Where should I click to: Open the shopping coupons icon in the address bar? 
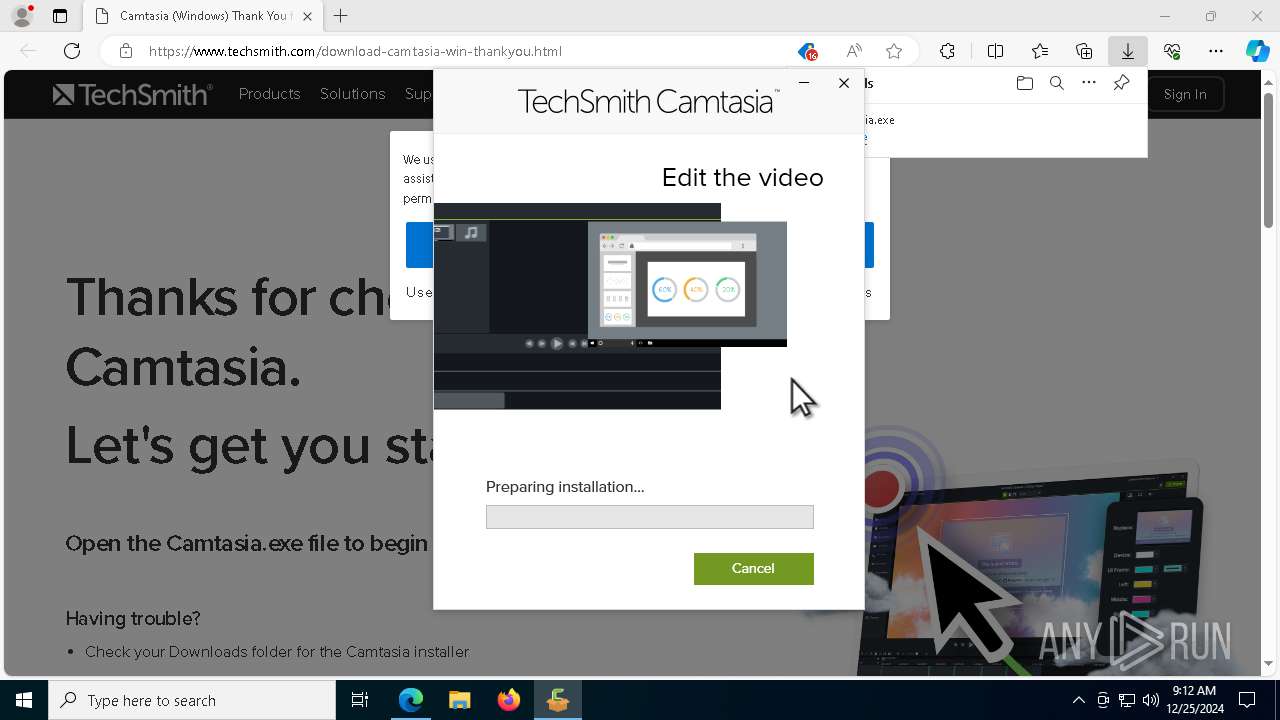pyautogui.click(x=807, y=51)
